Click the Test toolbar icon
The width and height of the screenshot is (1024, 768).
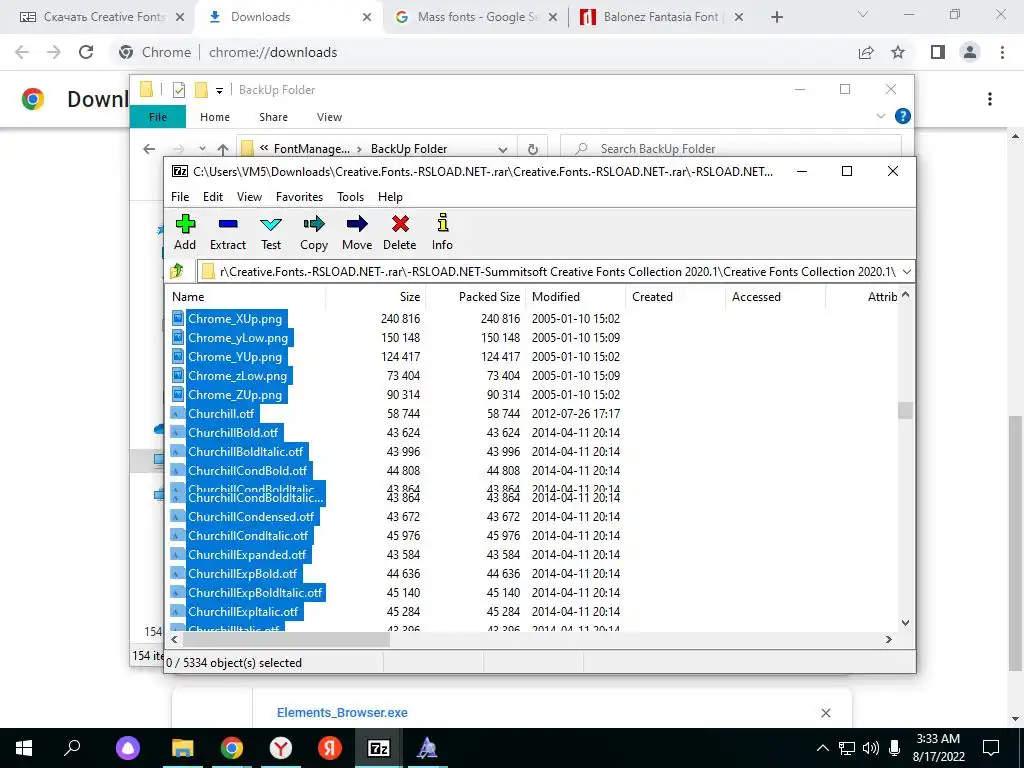point(271,232)
